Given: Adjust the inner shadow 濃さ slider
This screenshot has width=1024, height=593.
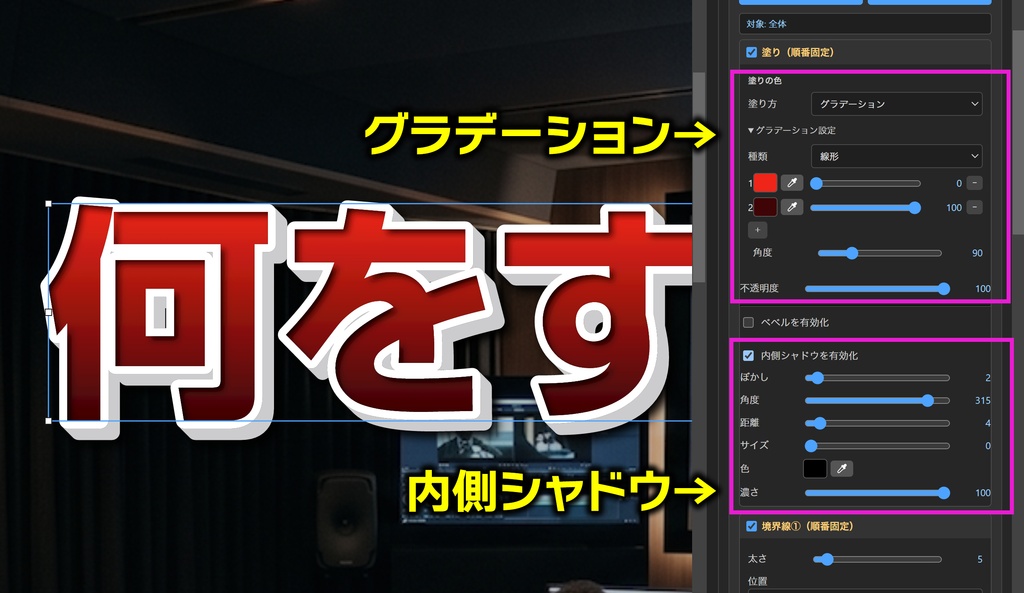Looking at the screenshot, I should click(877, 493).
